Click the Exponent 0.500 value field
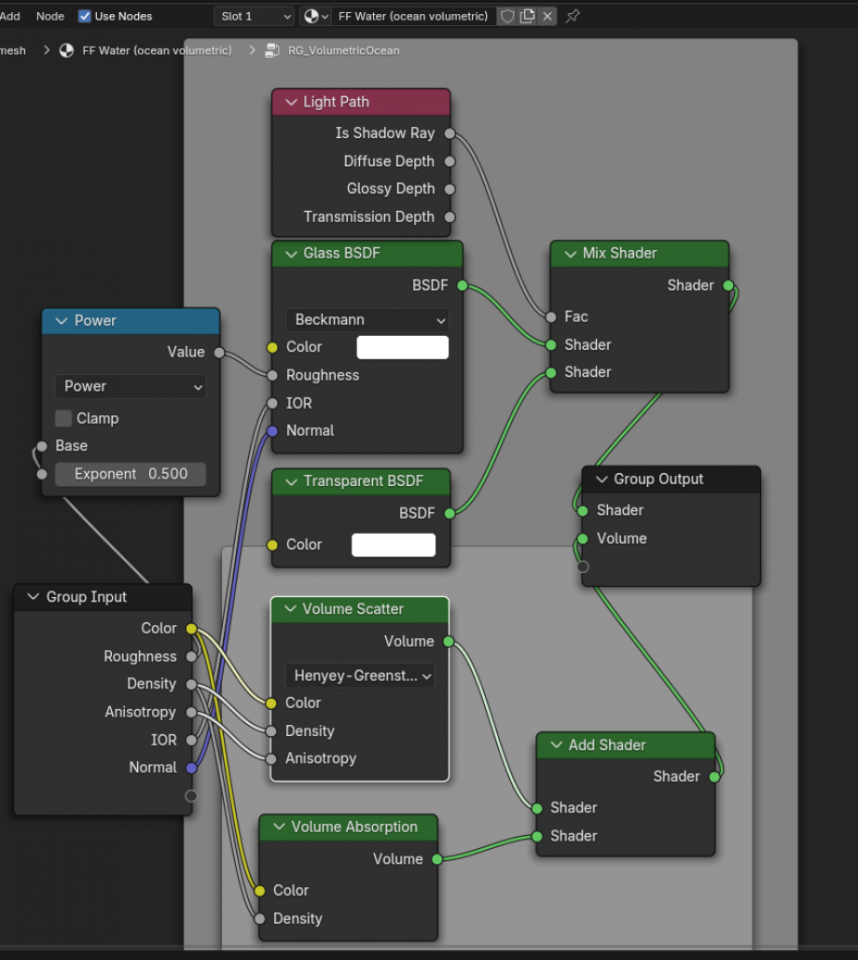The height and width of the screenshot is (960, 858). tap(130, 474)
